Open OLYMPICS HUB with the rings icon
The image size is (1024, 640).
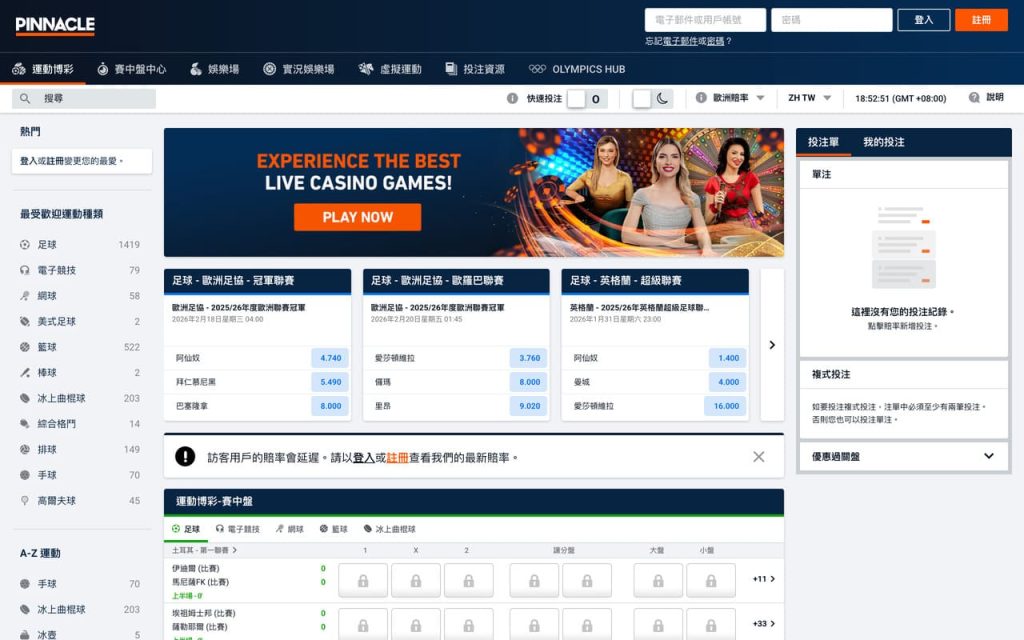coord(539,69)
